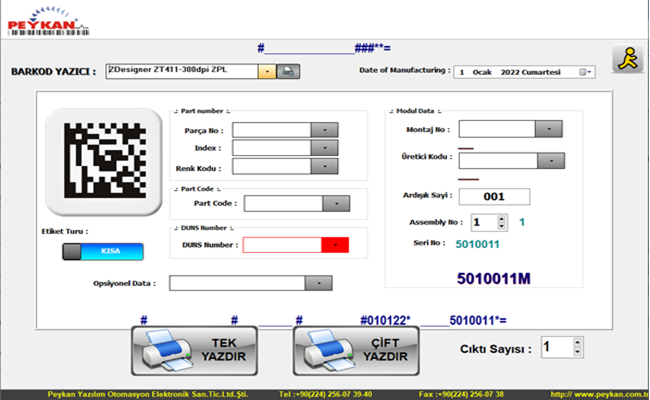Screen dimensions: 650x400
Task: Expand the Üretici Kodu dropdown
Action: pos(551,161)
